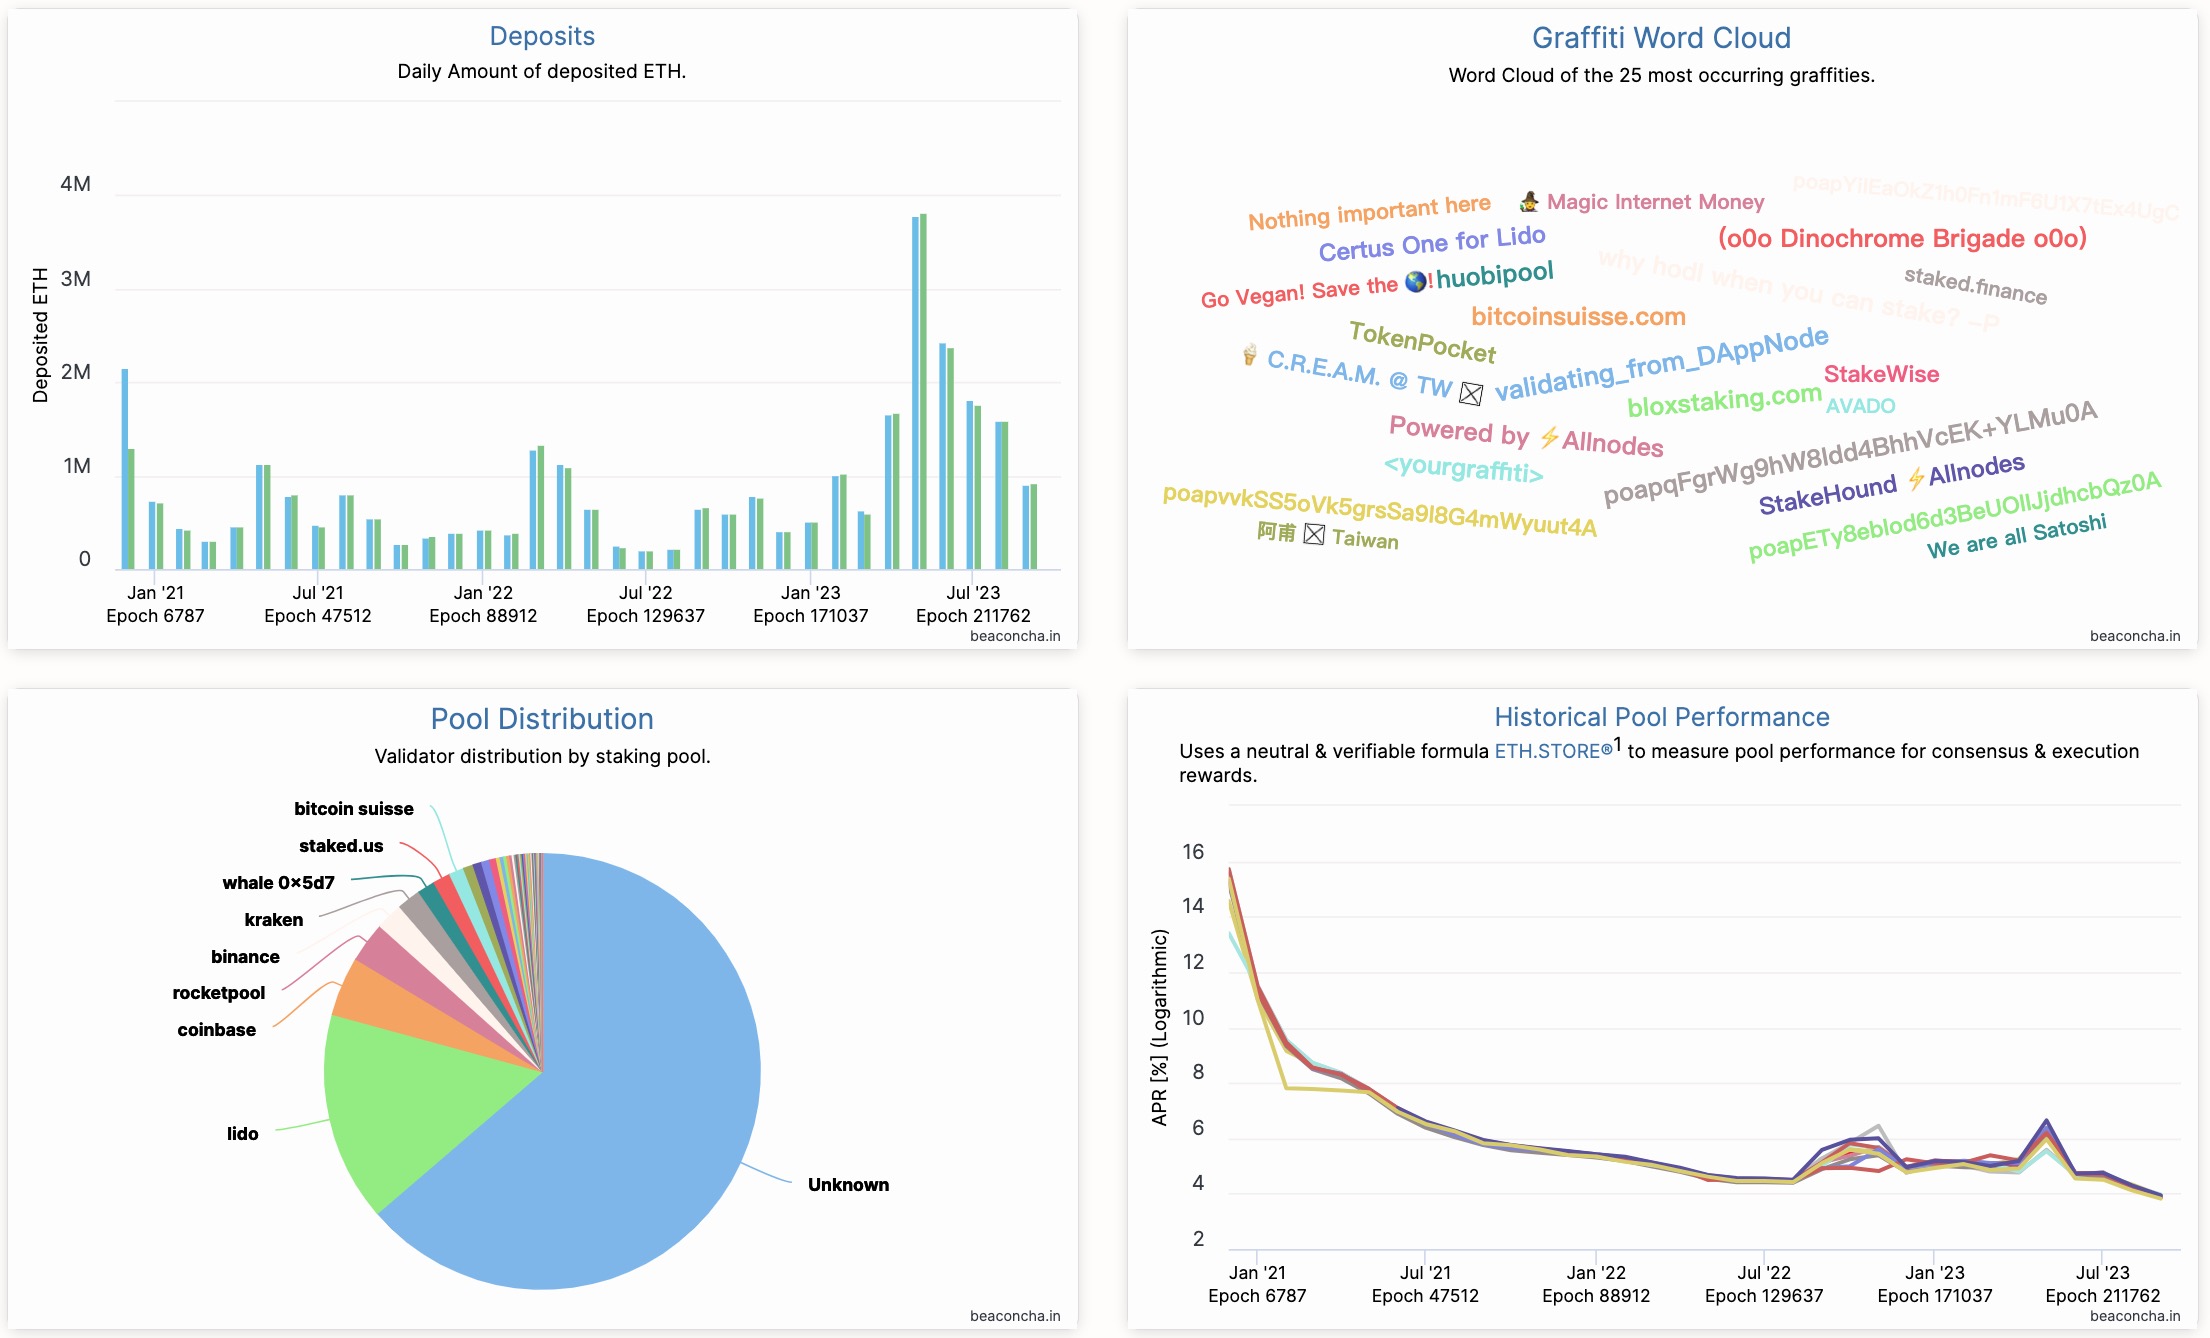Click the globe emoji in Go Vegan graffiti
2210x1338 pixels.
click(x=1415, y=282)
